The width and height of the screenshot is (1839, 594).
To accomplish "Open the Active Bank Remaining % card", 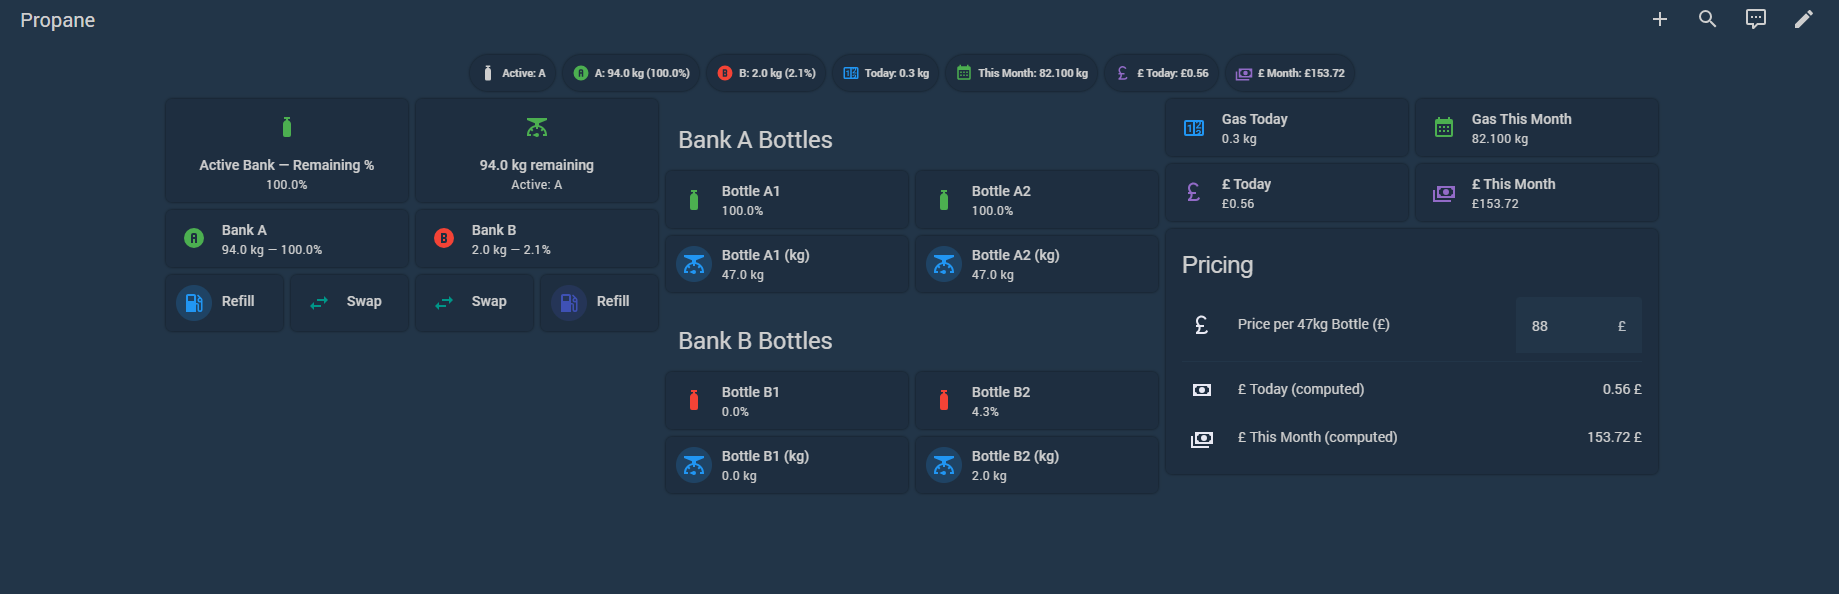I will (x=287, y=151).
